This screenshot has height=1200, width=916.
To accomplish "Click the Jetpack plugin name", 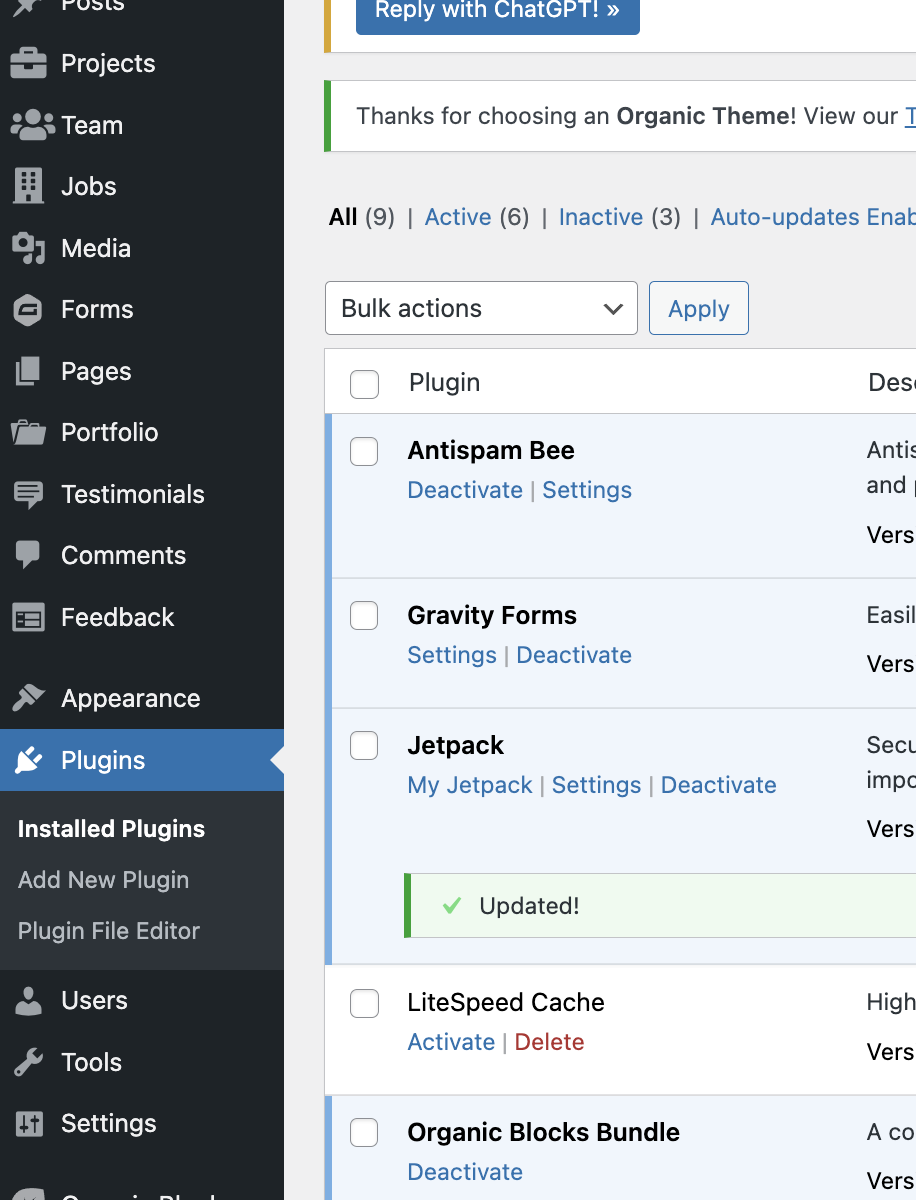I will pyautogui.click(x=456, y=746).
